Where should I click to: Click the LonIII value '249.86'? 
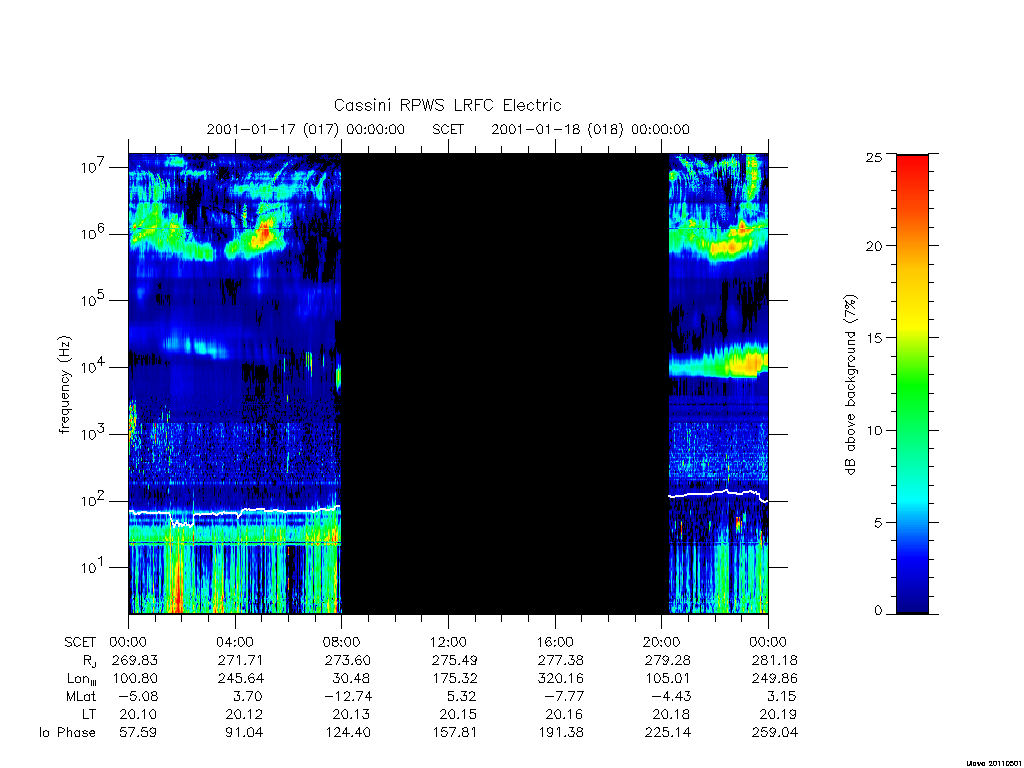[775, 679]
